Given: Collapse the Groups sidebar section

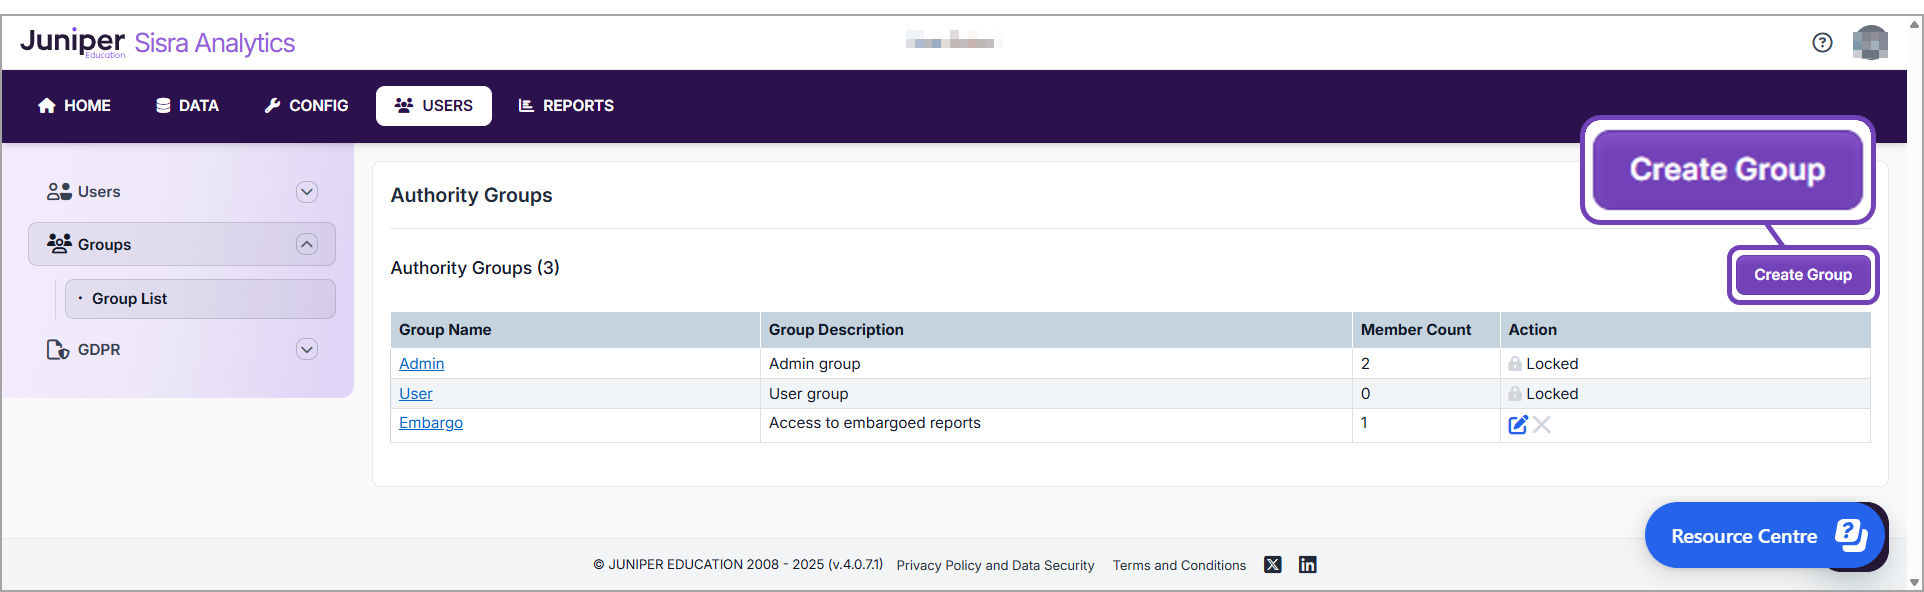Looking at the screenshot, I should click(x=307, y=245).
